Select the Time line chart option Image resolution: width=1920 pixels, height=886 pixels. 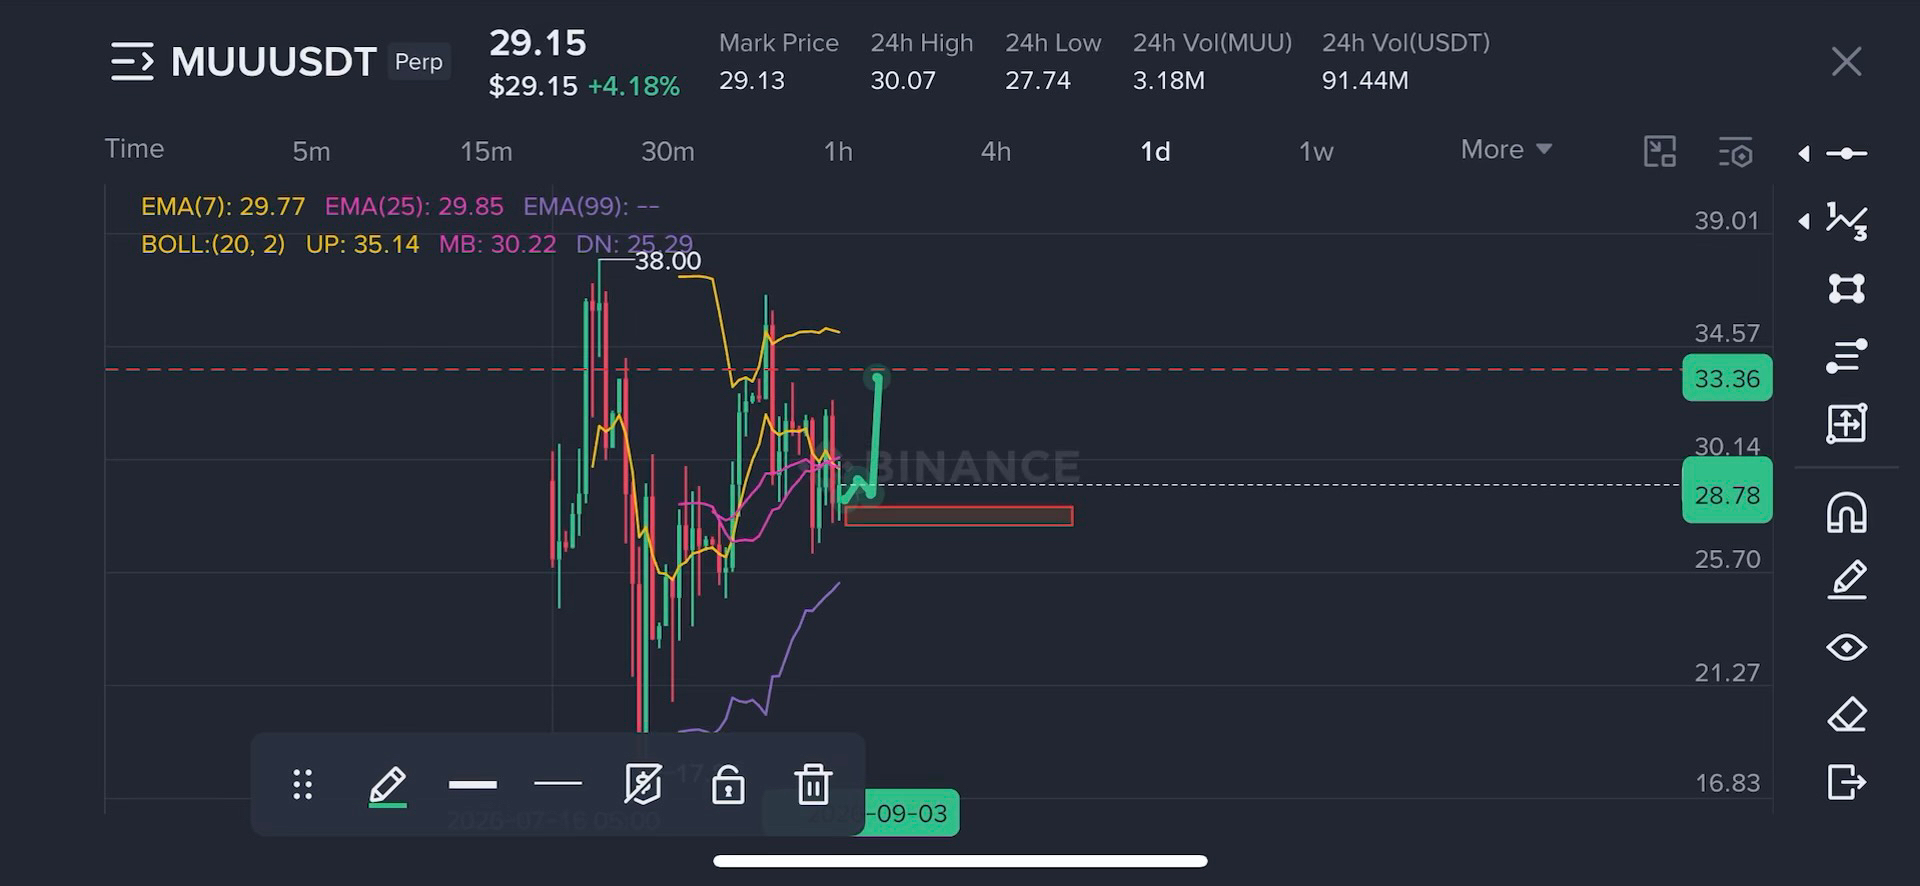pos(134,148)
